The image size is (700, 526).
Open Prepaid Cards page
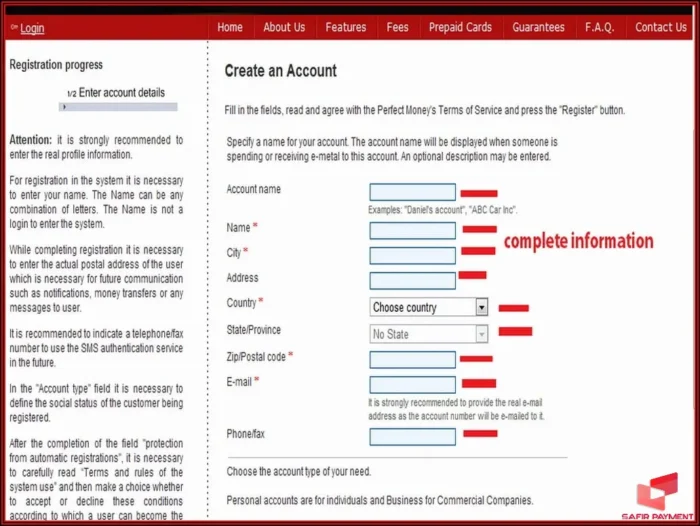tap(460, 27)
